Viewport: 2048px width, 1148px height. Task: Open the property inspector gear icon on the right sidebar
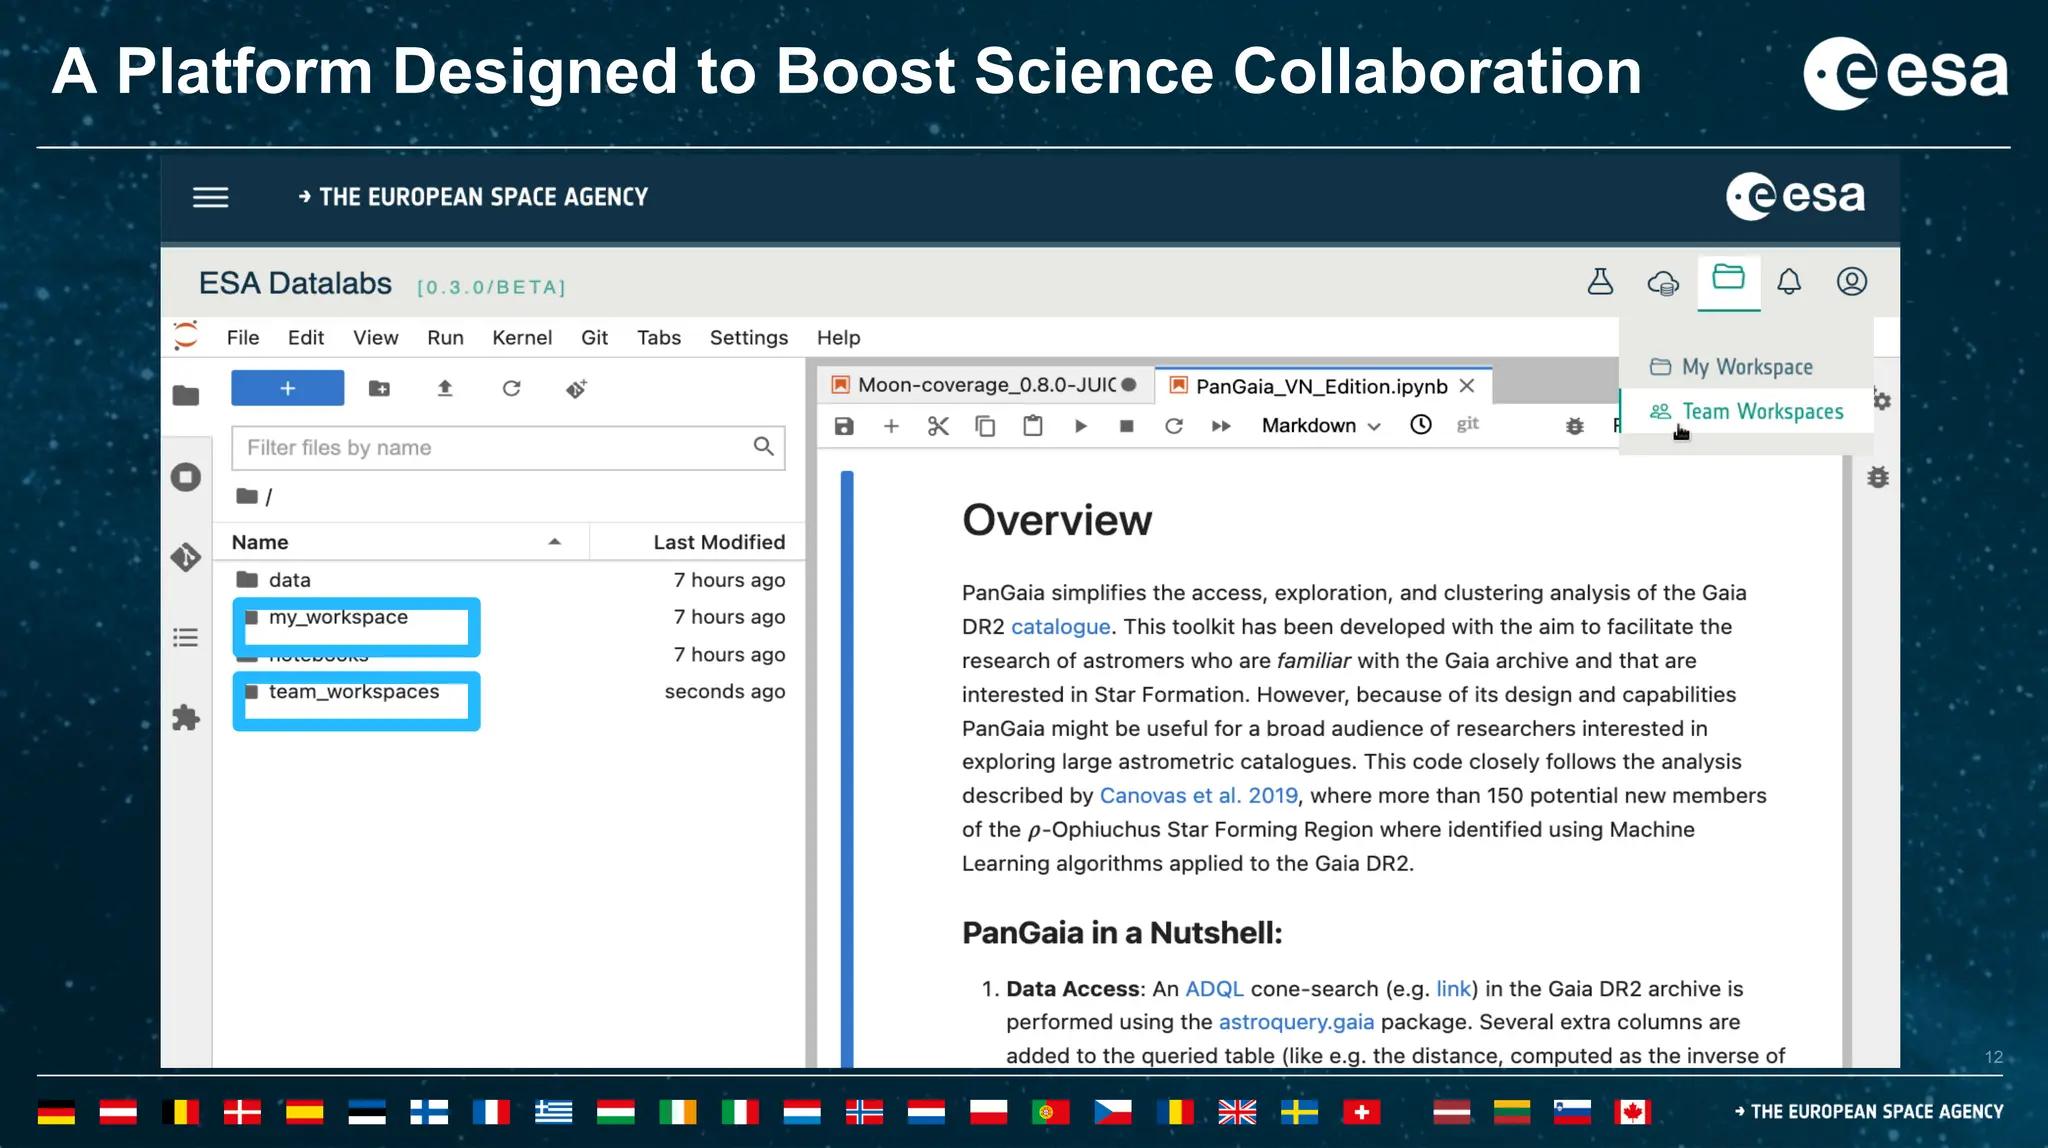1882,401
